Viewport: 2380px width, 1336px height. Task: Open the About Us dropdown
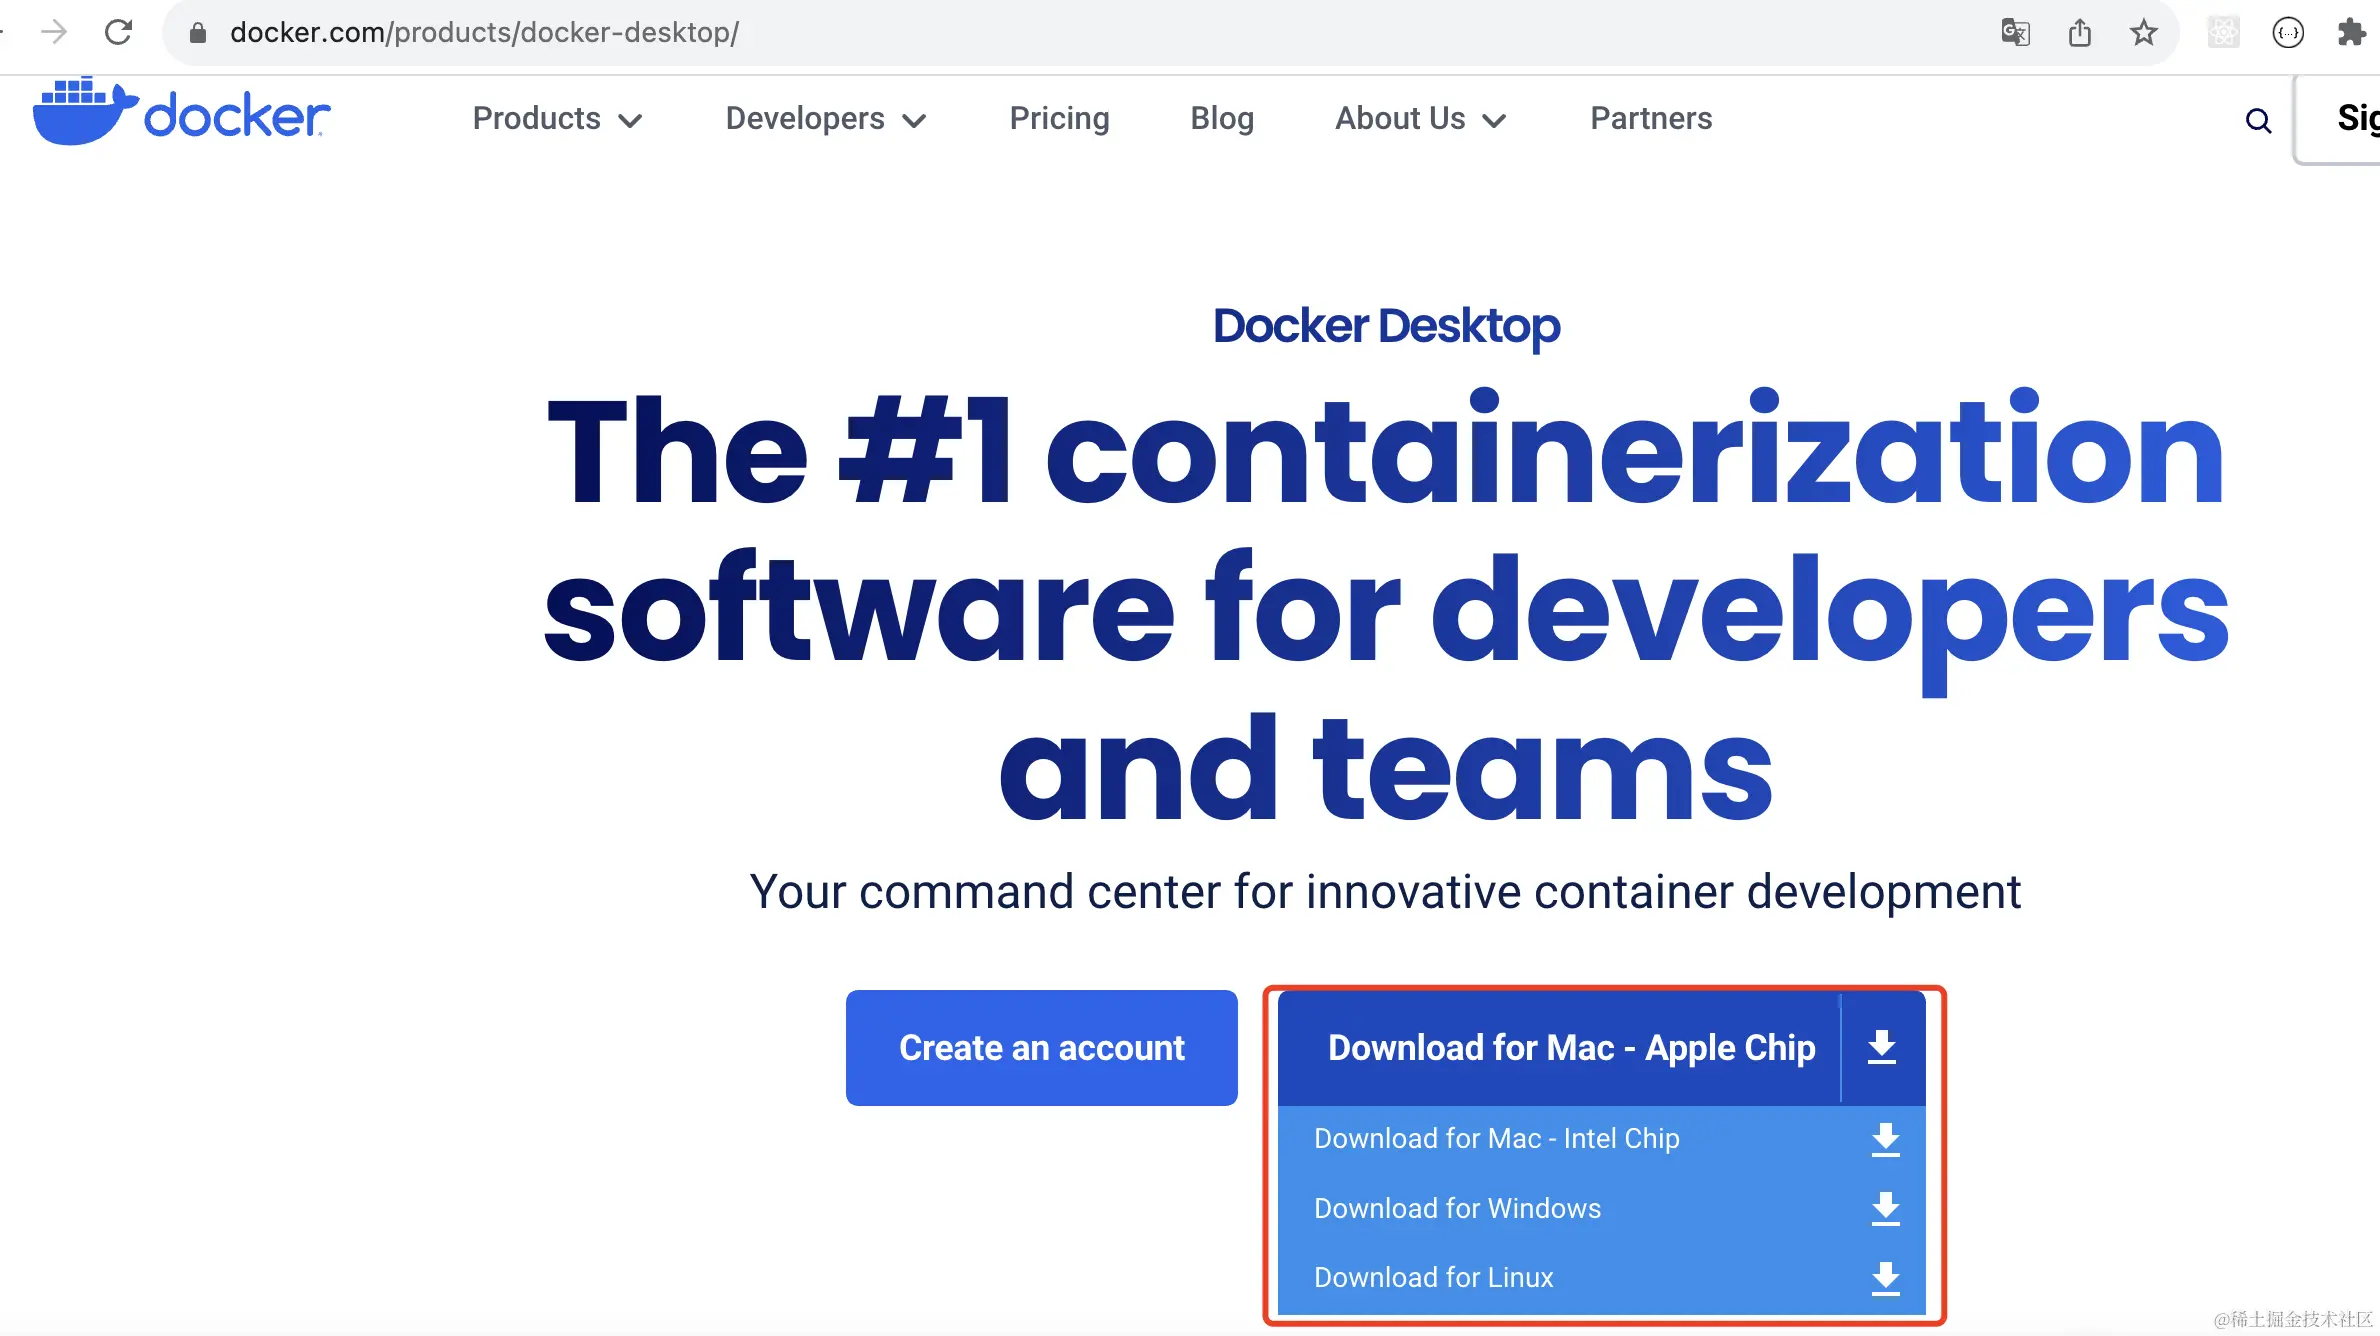(1420, 119)
